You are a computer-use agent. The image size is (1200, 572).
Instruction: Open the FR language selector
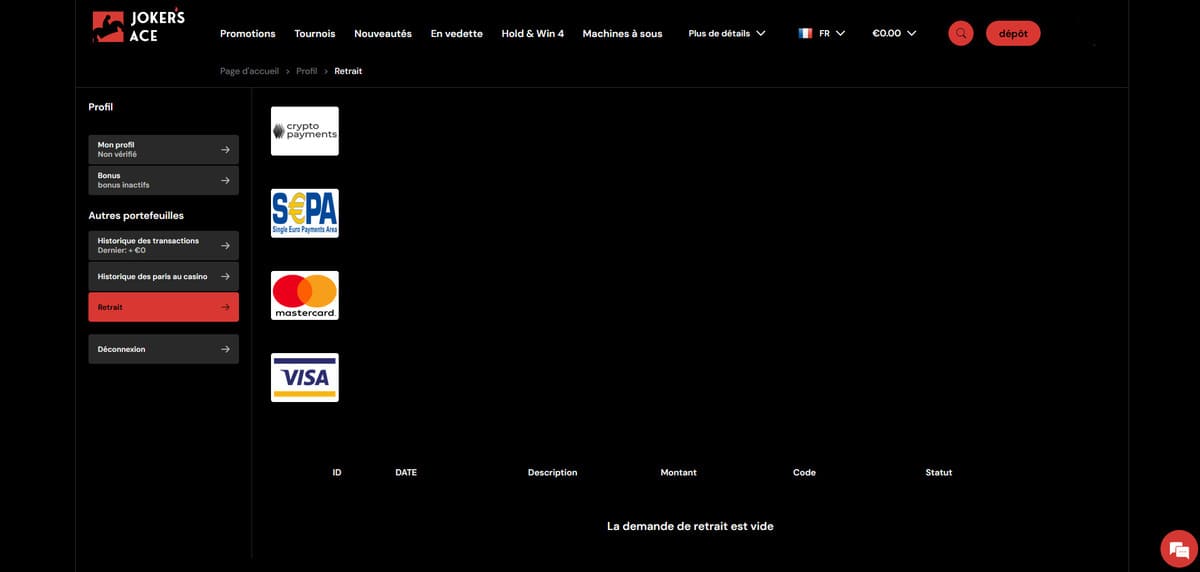[x=832, y=33]
